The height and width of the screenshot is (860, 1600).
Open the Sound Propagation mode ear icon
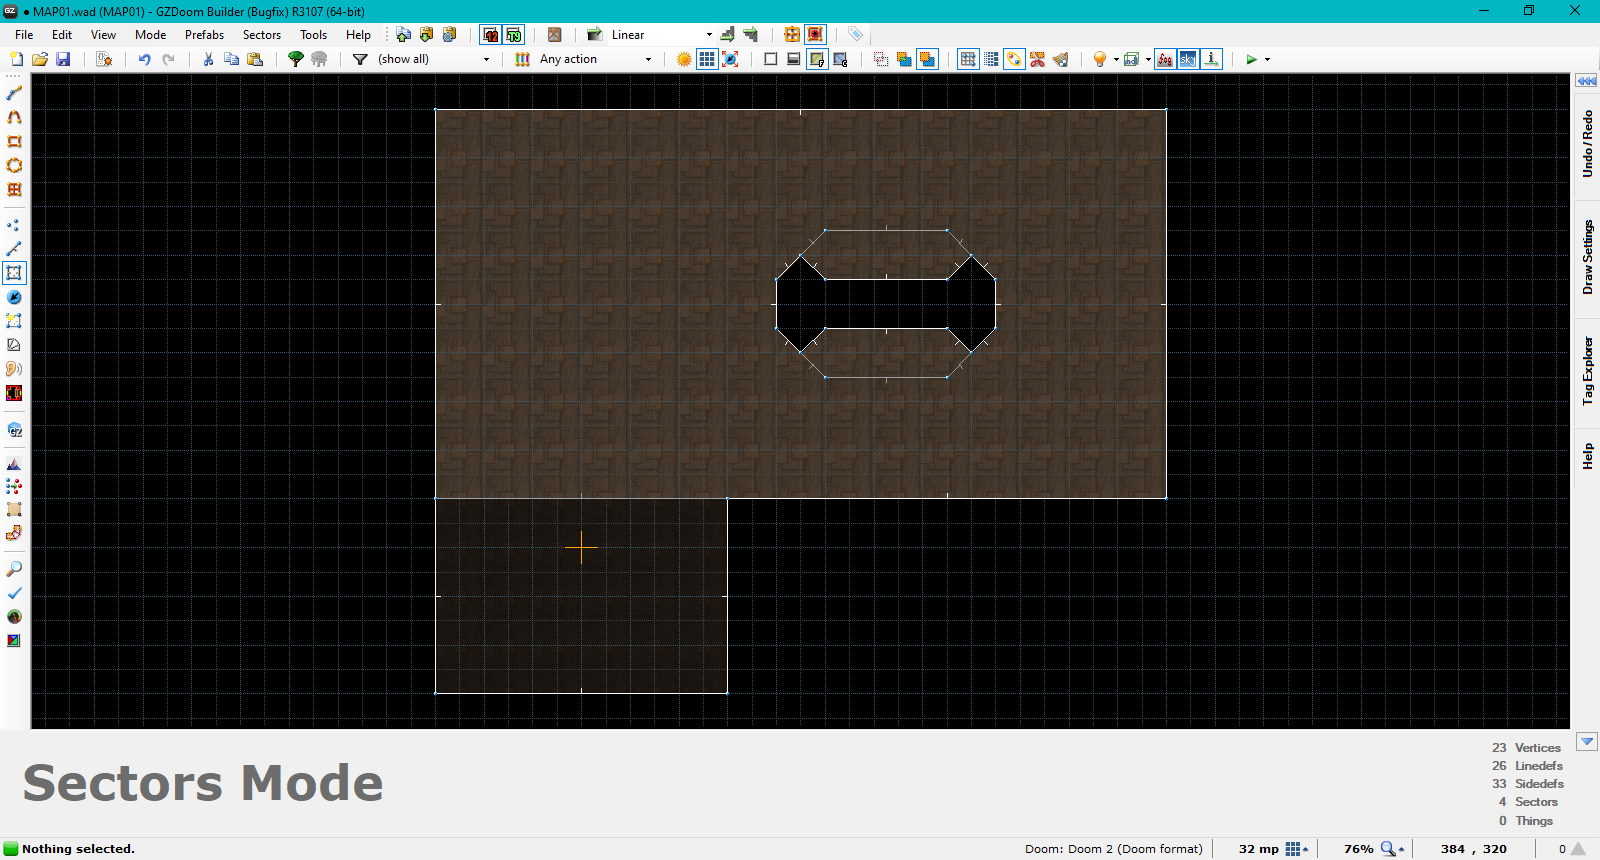(14, 369)
